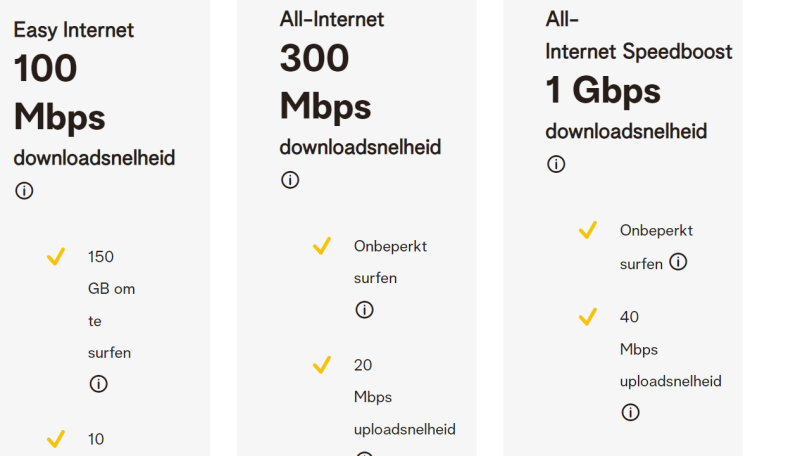This screenshot has width=800, height=456.
Task: Click the checkmark beside 150 GB om te surfen
Action: 56,258
